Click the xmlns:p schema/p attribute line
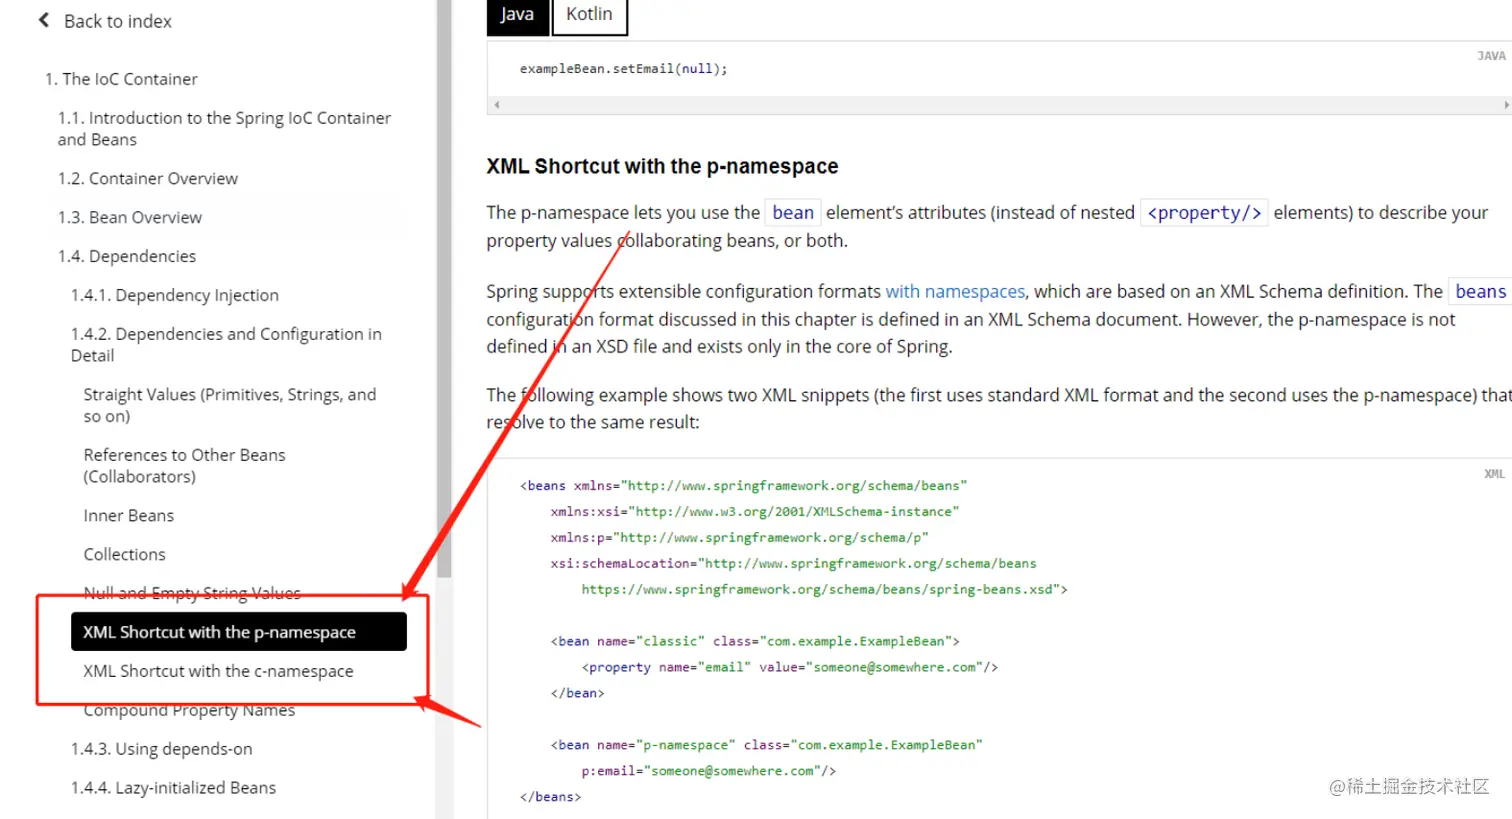The image size is (1512, 819). pos(739,537)
